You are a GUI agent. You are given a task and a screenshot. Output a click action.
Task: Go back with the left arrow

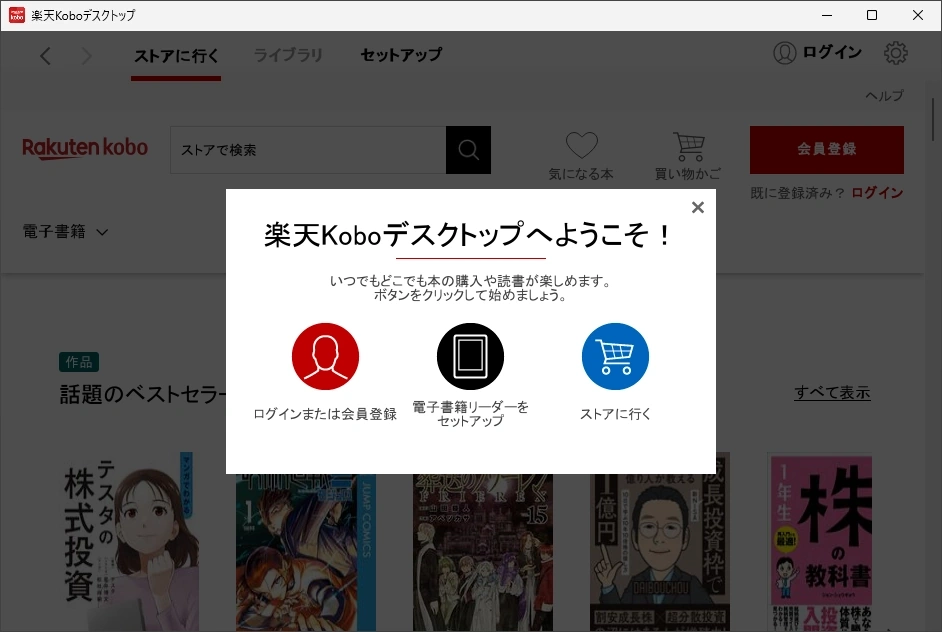(x=45, y=56)
